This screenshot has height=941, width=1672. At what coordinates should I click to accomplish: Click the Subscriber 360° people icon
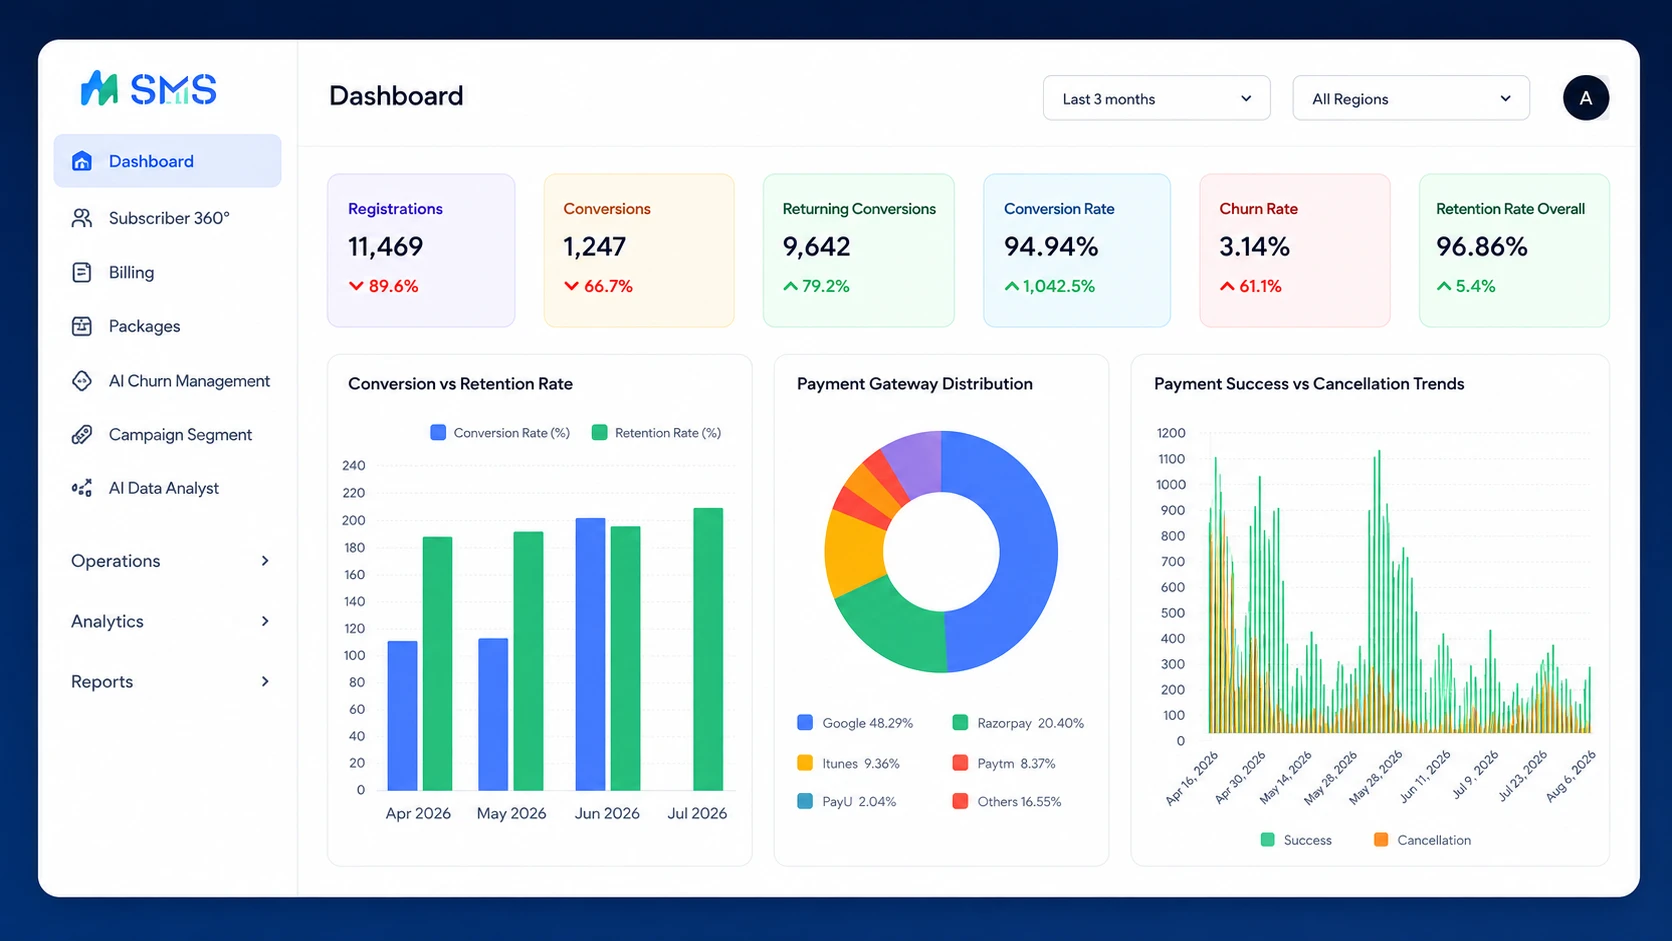point(82,218)
